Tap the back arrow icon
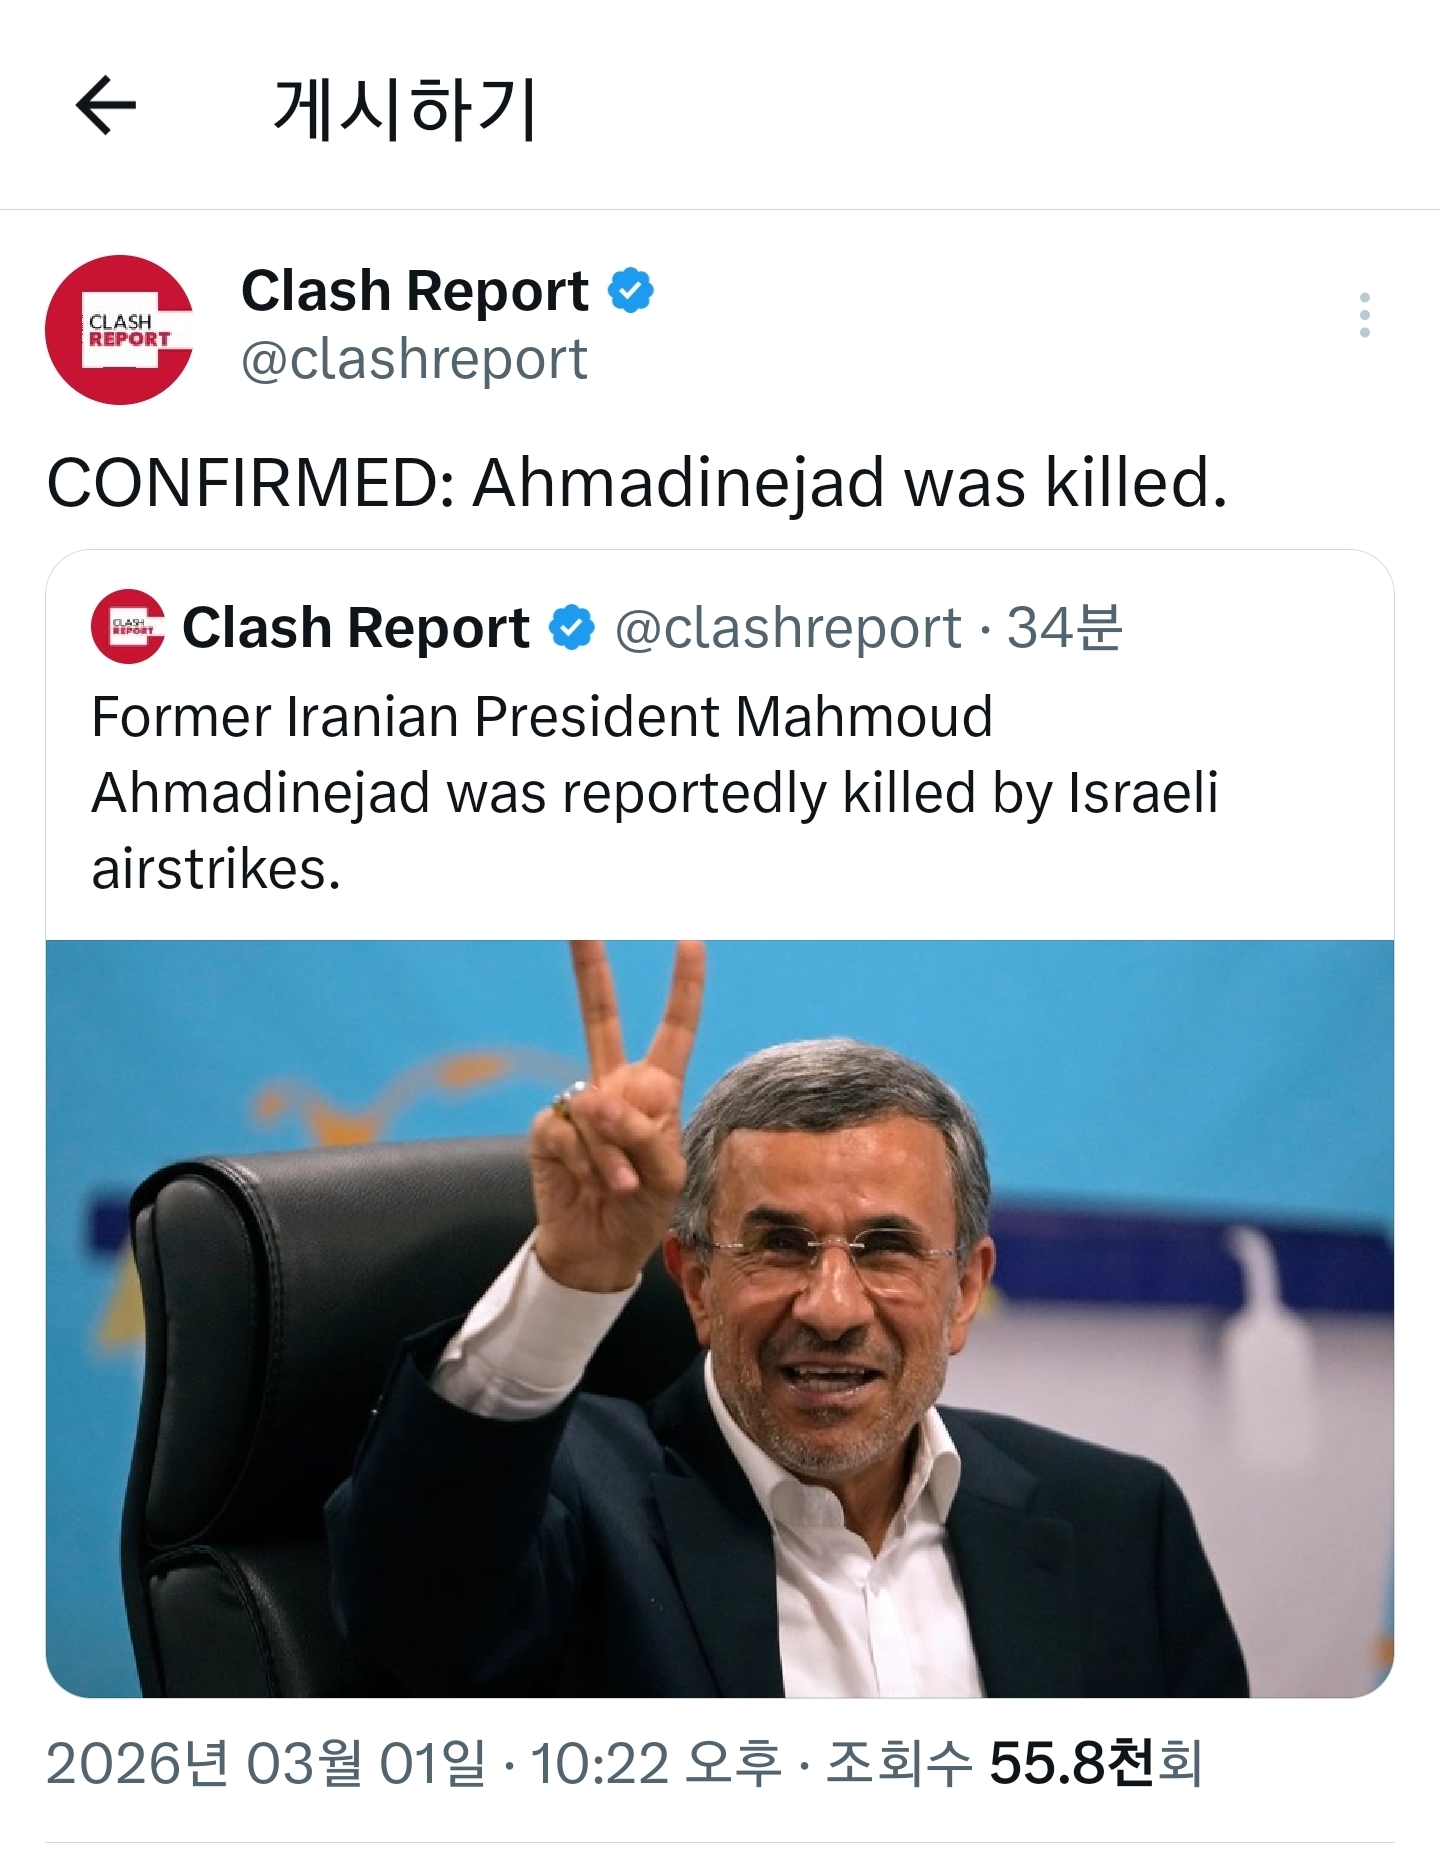The image size is (1440, 1850). (x=106, y=105)
